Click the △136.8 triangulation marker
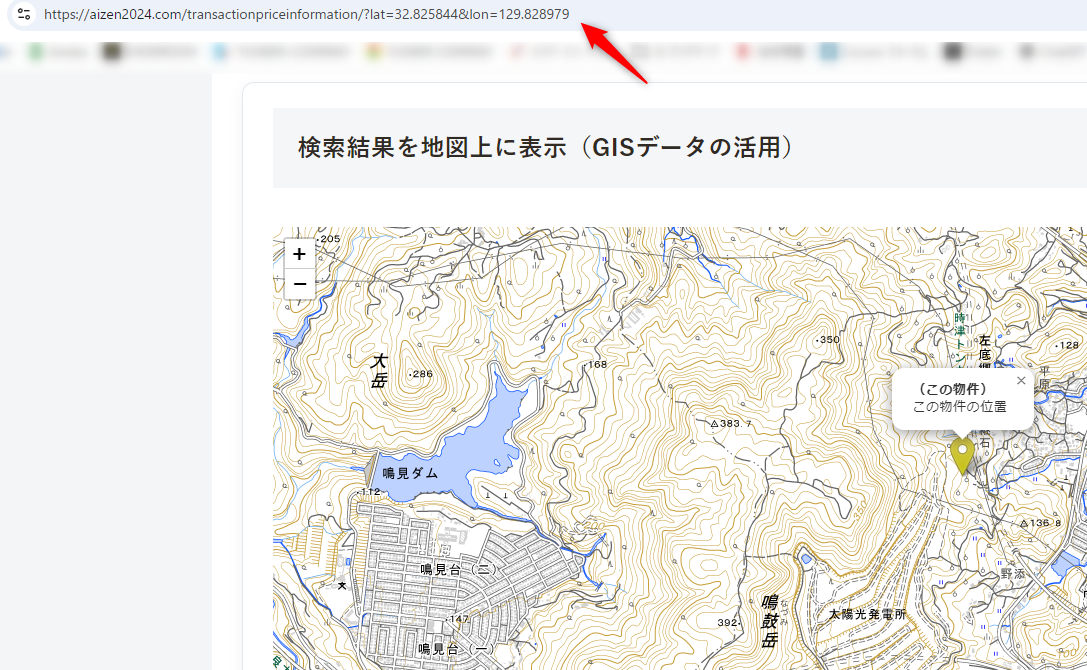 pyautogui.click(x=1024, y=523)
